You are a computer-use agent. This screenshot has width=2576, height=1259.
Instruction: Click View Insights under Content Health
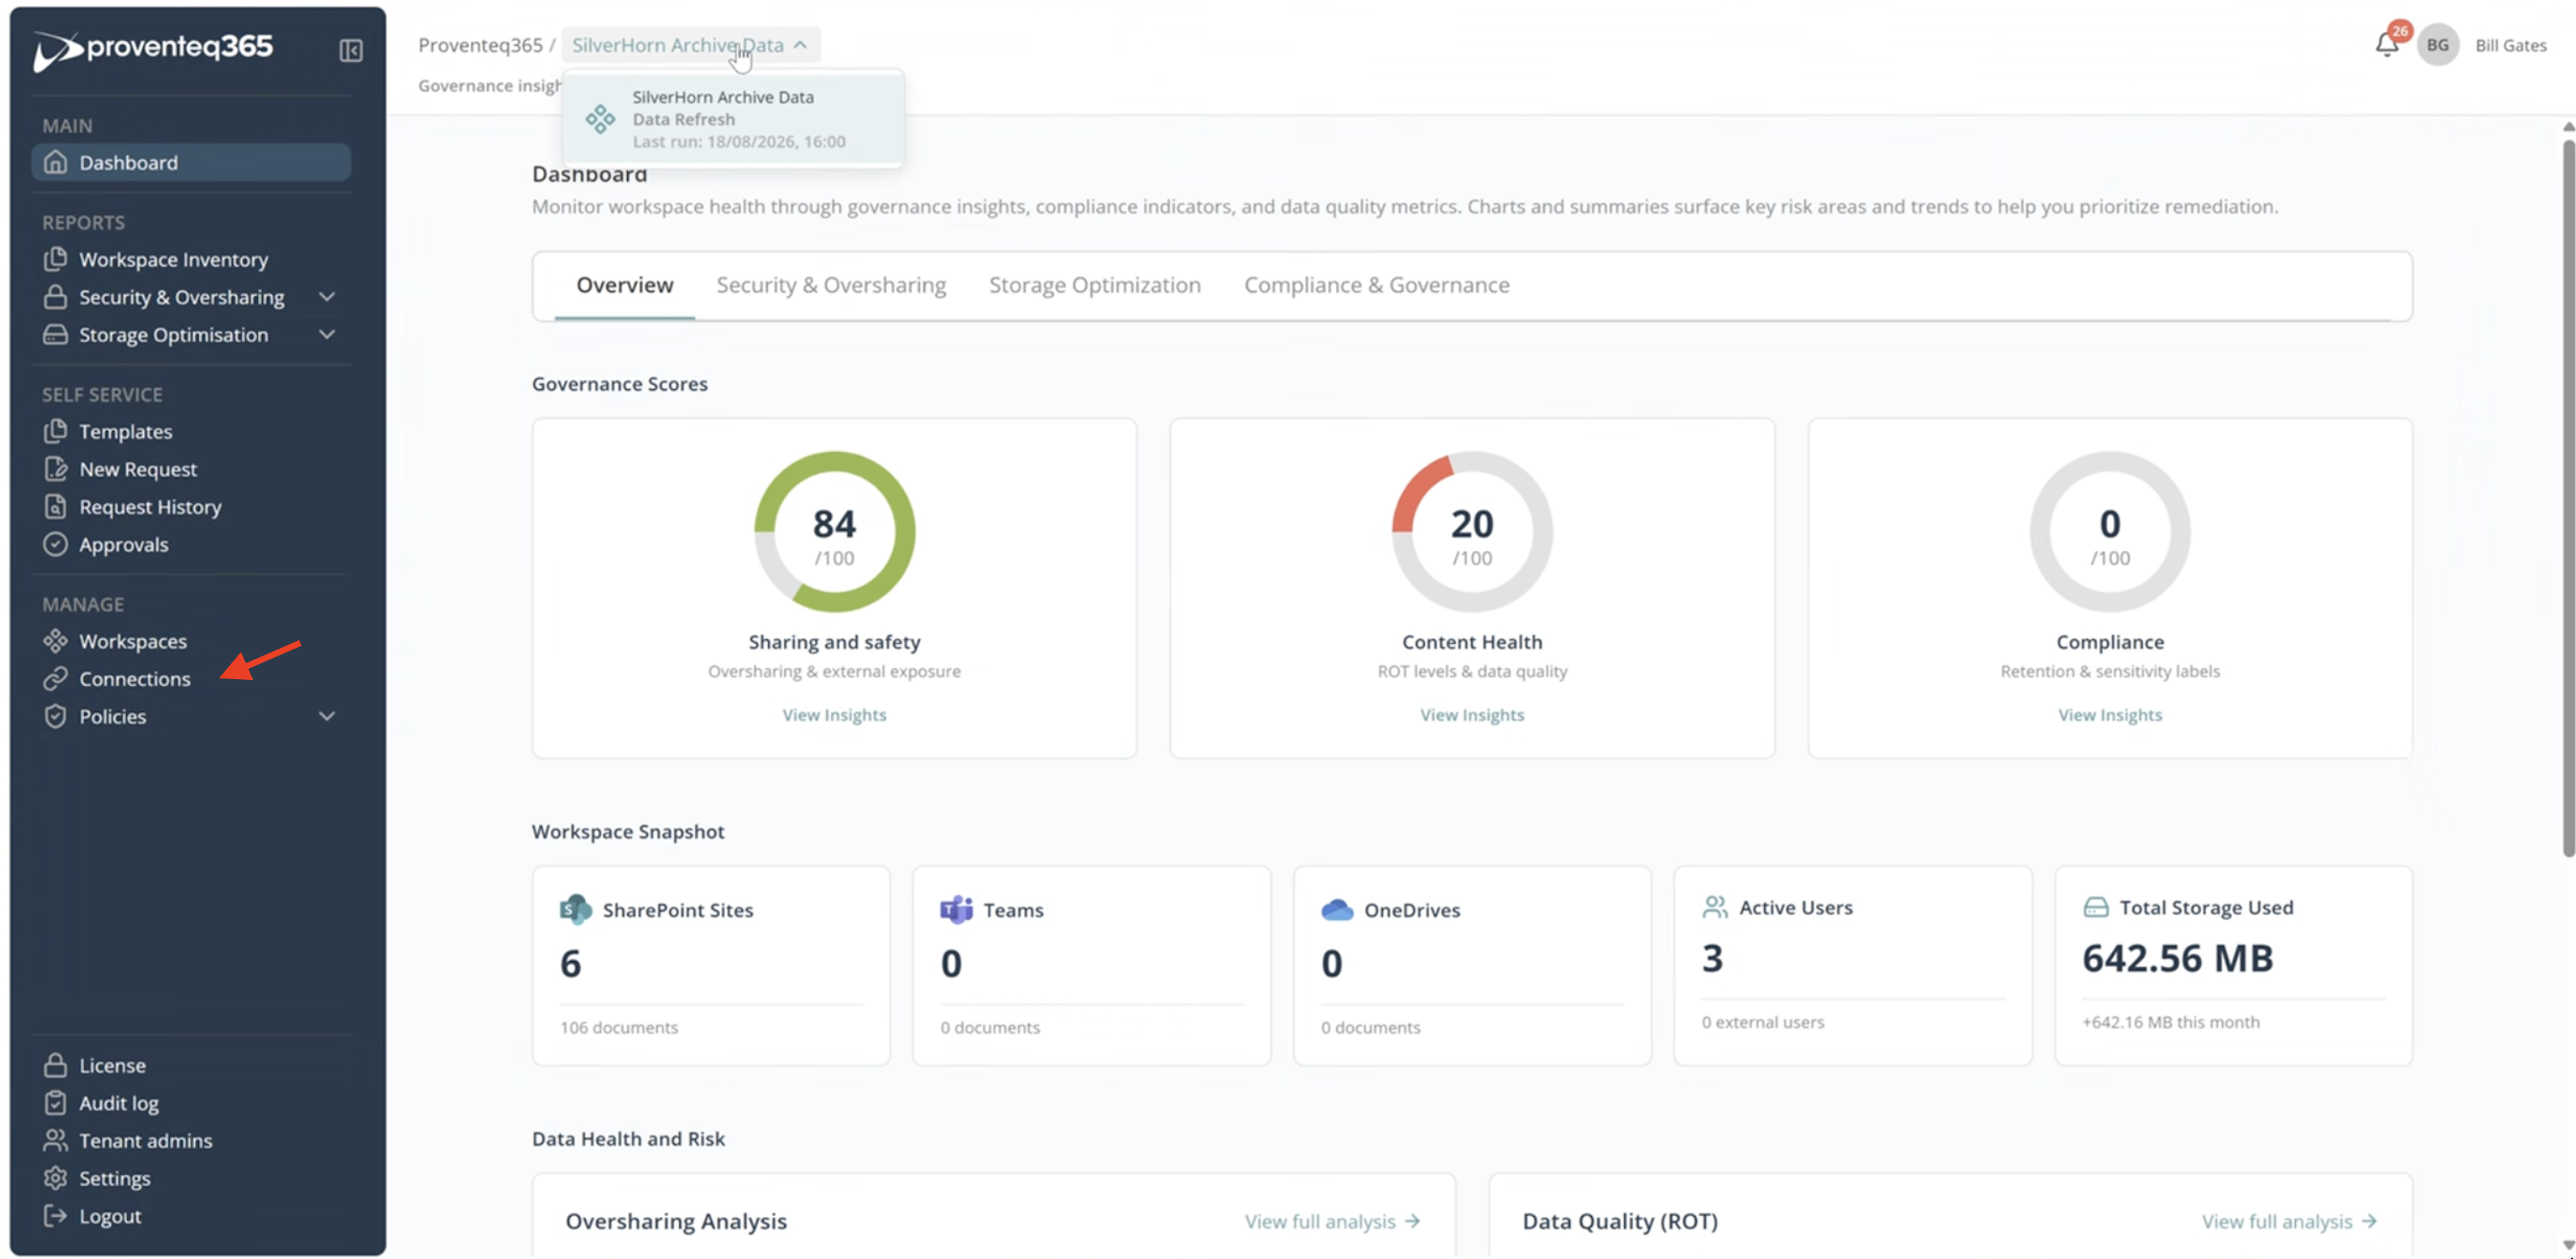point(1472,715)
